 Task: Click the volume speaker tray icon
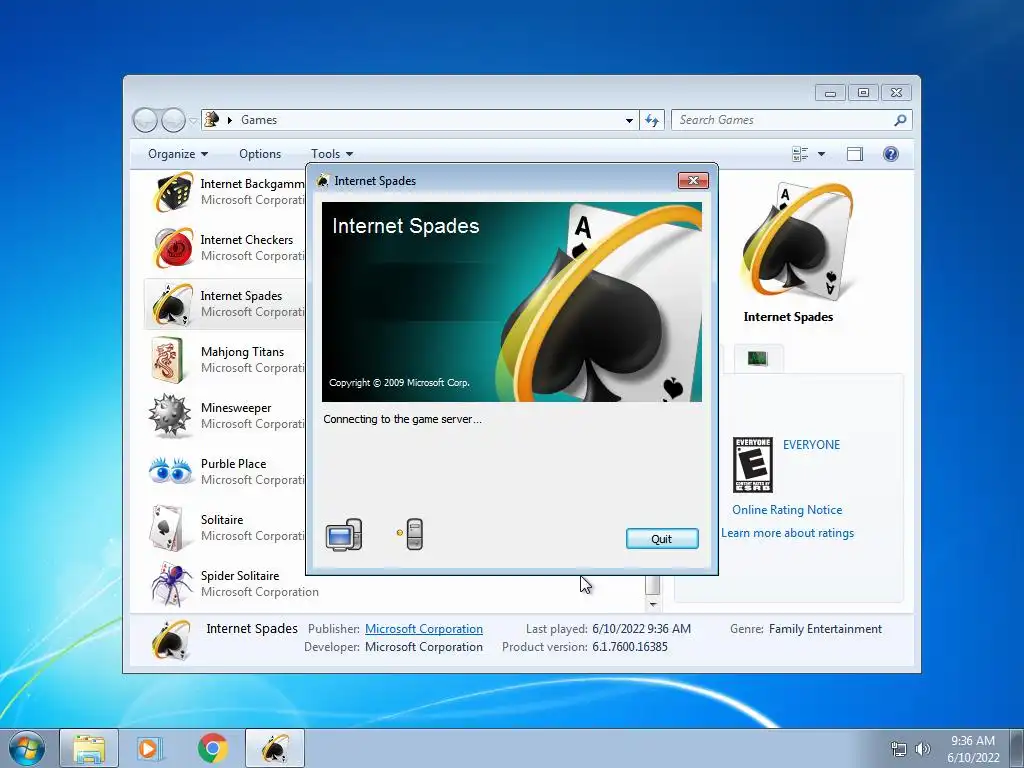[x=922, y=749]
